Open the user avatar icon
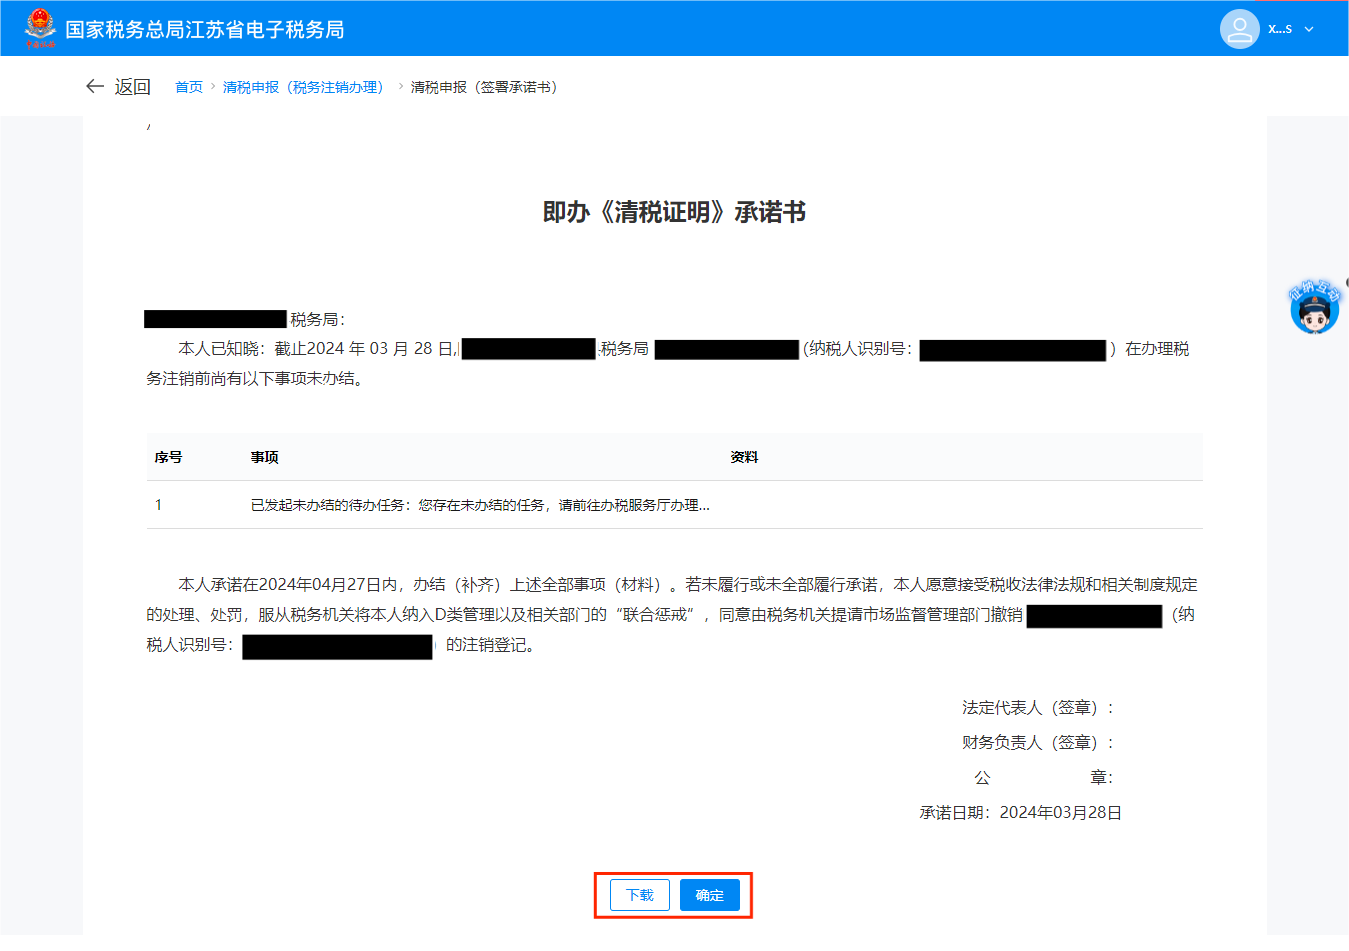Viewport: 1349px width, 951px height. pos(1239,29)
